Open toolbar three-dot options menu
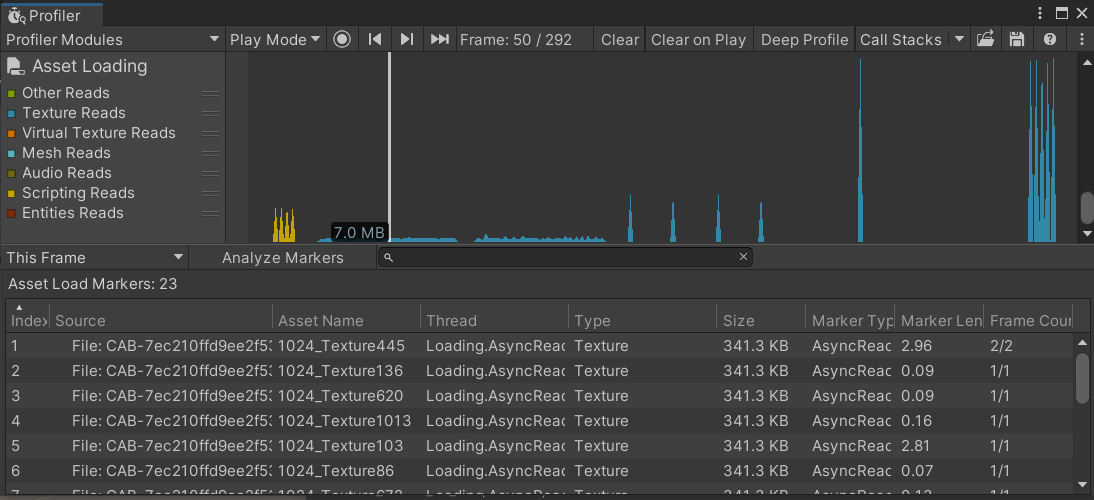The height and width of the screenshot is (500, 1094). [x=1082, y=39]
